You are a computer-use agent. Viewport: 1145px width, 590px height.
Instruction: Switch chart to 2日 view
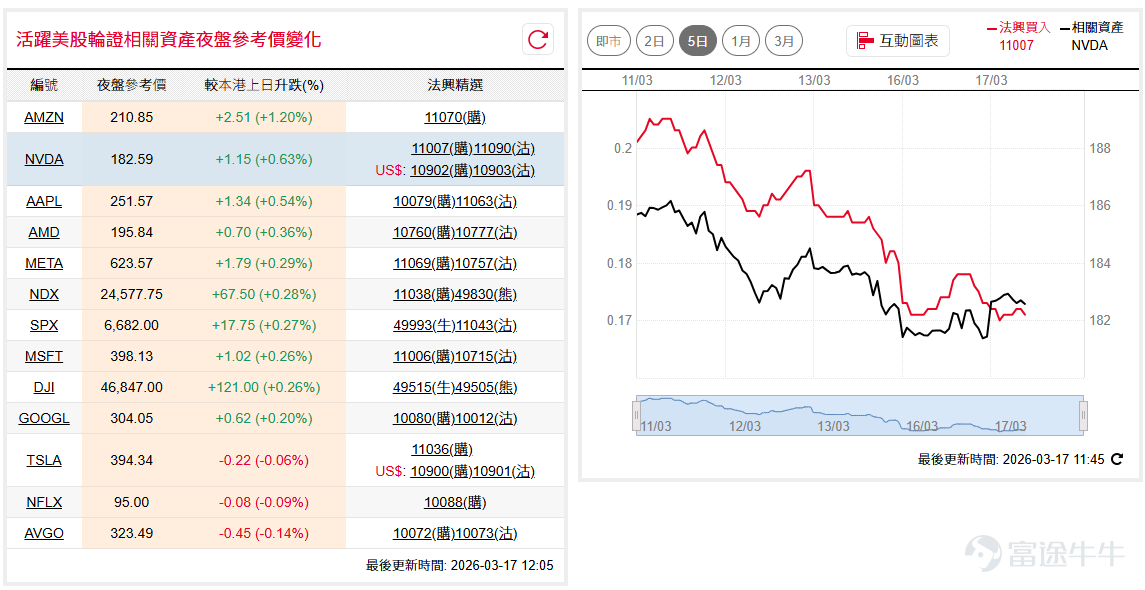click(x=654, y=41)
